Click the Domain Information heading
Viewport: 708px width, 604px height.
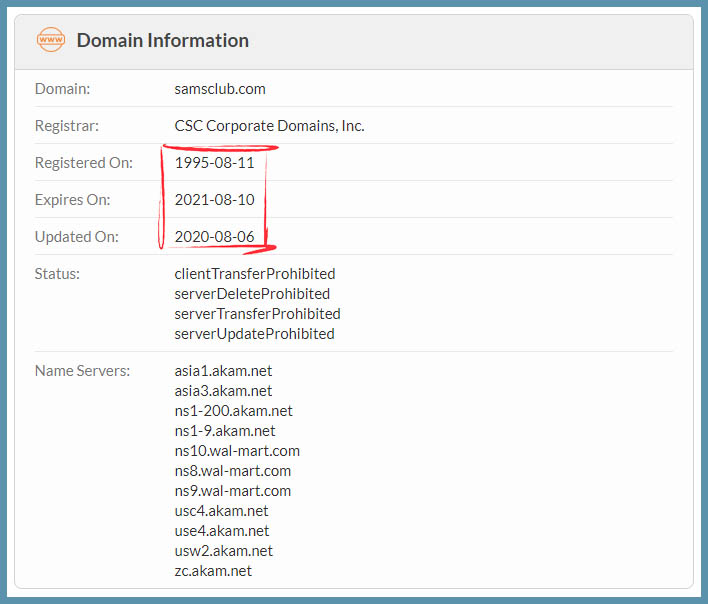pos(163,41)
